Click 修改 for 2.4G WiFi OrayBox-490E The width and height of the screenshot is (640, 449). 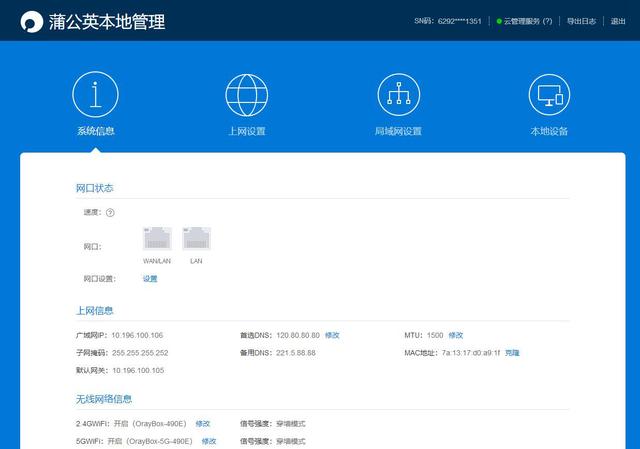[x=203, y=424]
